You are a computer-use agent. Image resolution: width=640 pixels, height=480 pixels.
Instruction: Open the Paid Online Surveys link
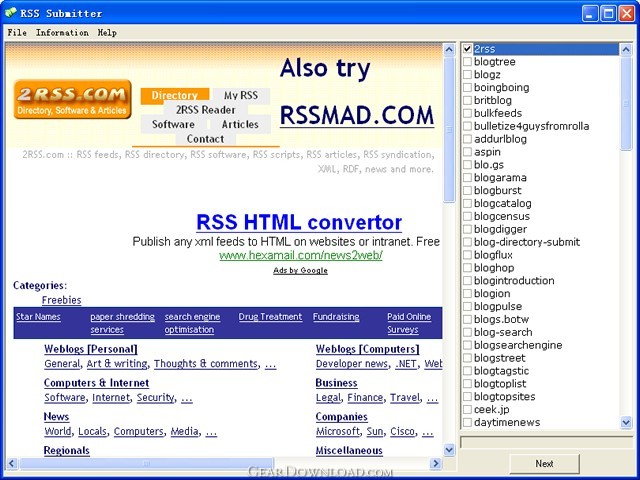pyautogui.click(x=409, y=323)
